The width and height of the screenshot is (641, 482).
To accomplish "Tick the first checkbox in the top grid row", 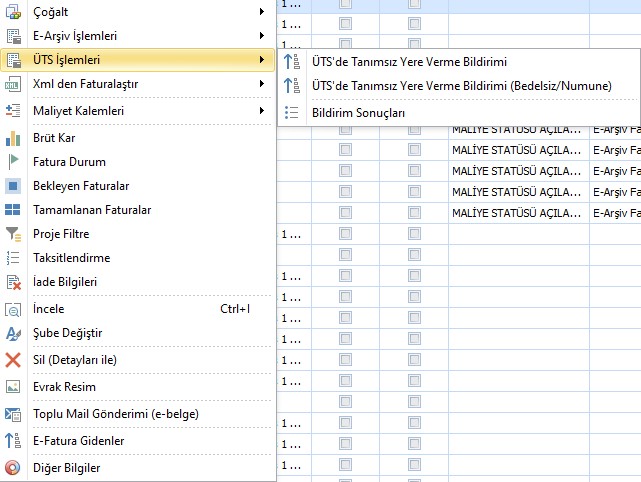I will click(x=345, y=5).
